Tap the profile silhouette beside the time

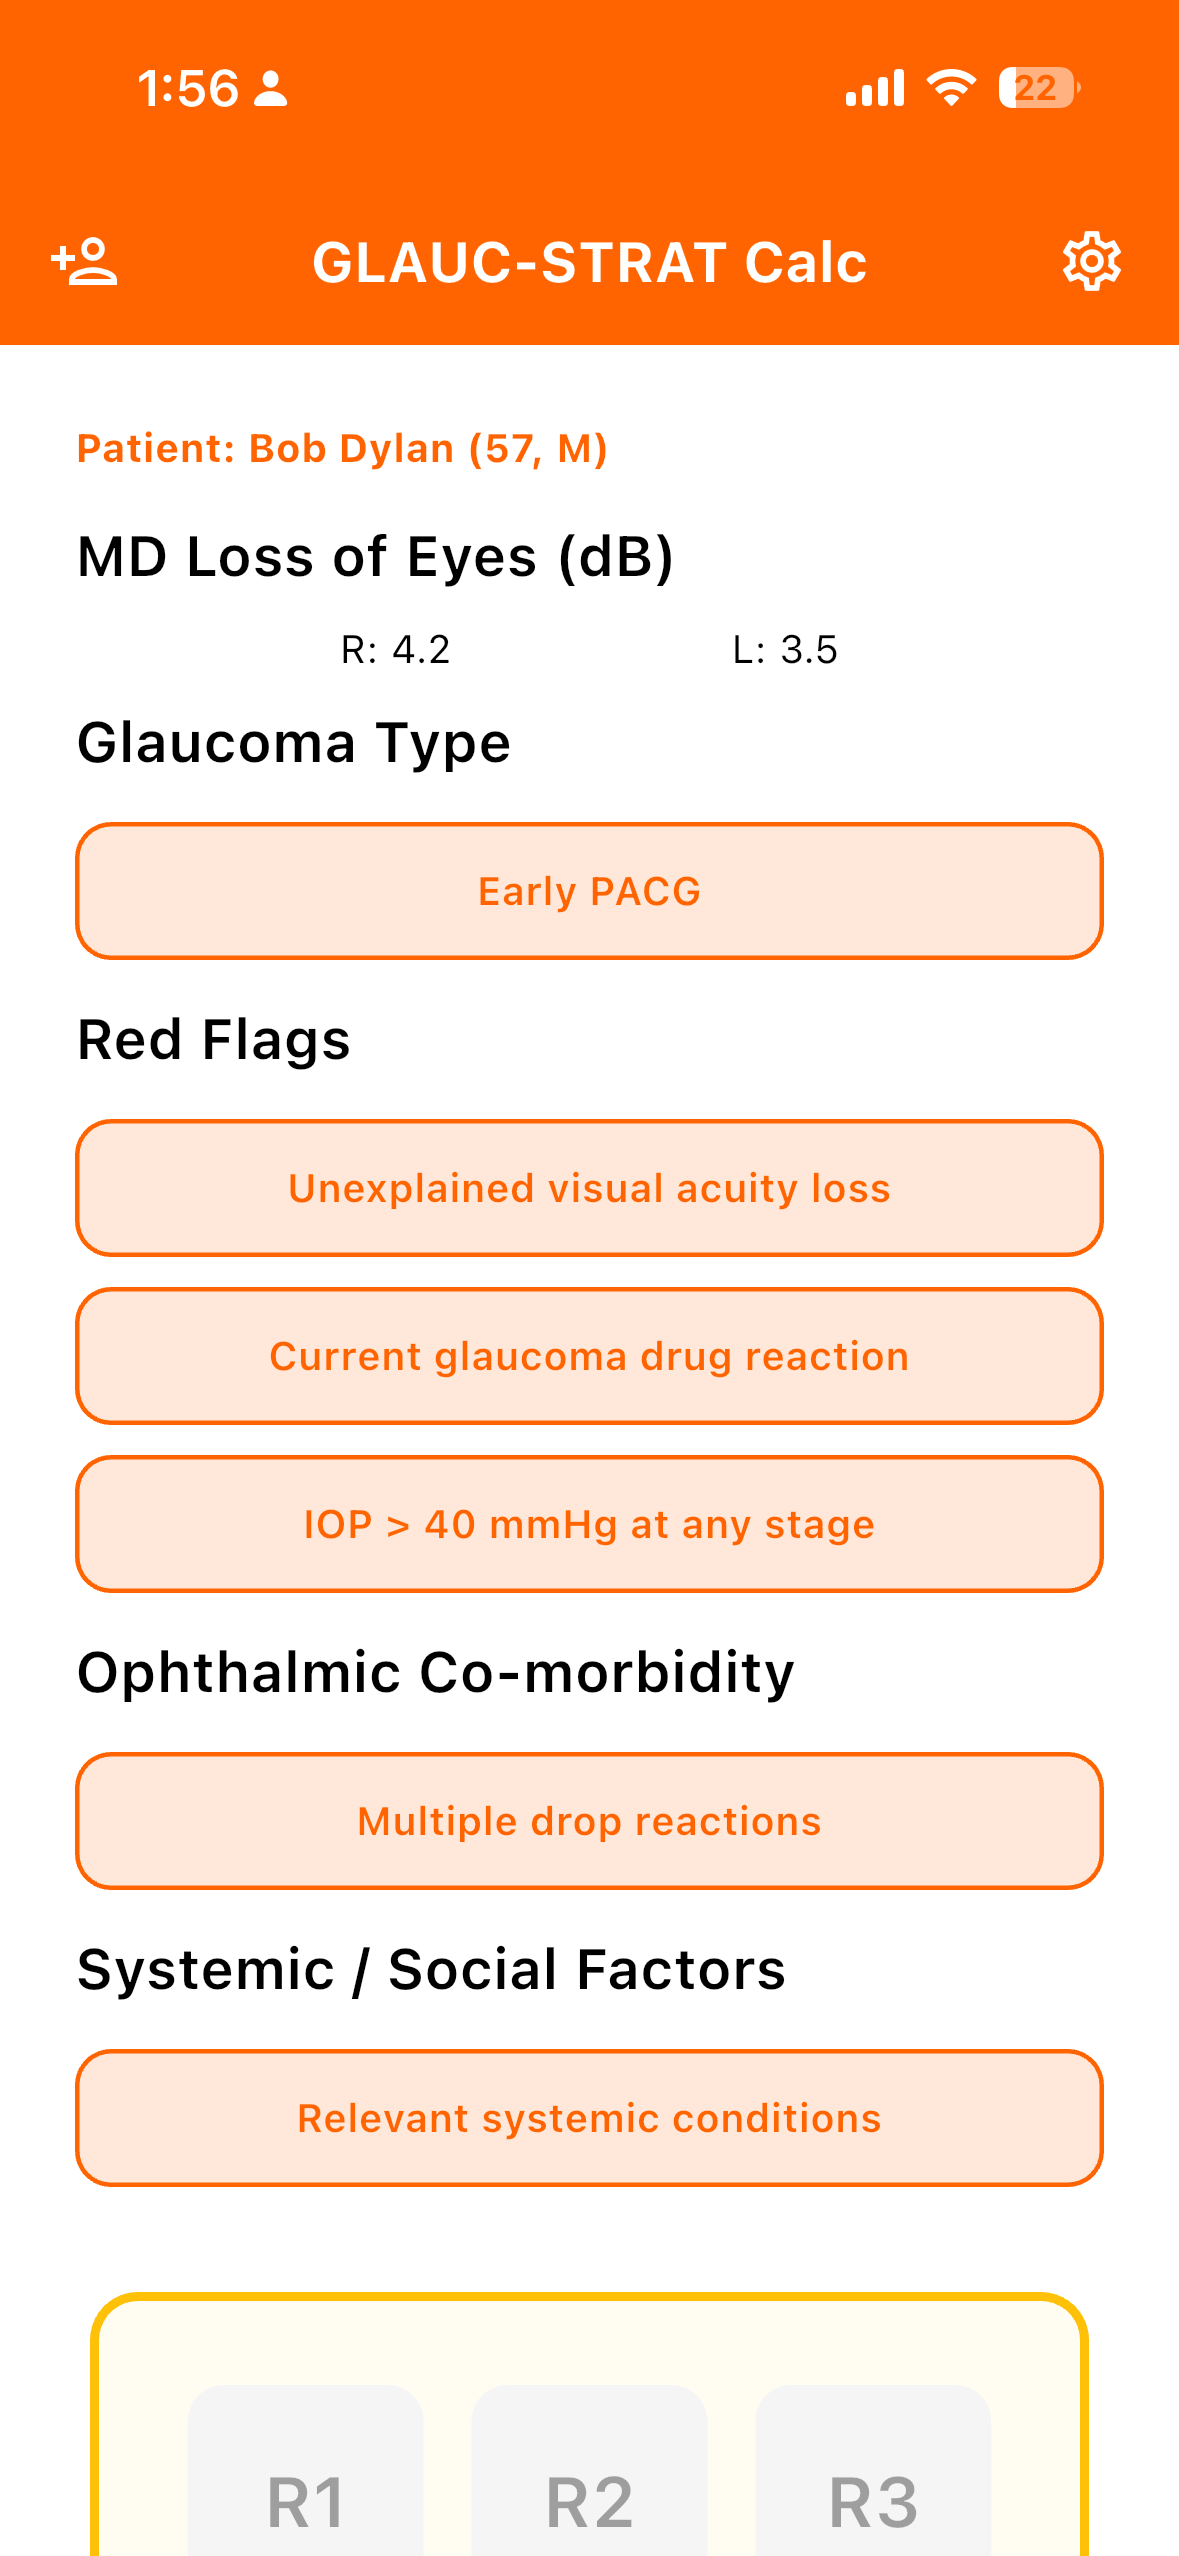pyautogui.click(x=271, y=89)
